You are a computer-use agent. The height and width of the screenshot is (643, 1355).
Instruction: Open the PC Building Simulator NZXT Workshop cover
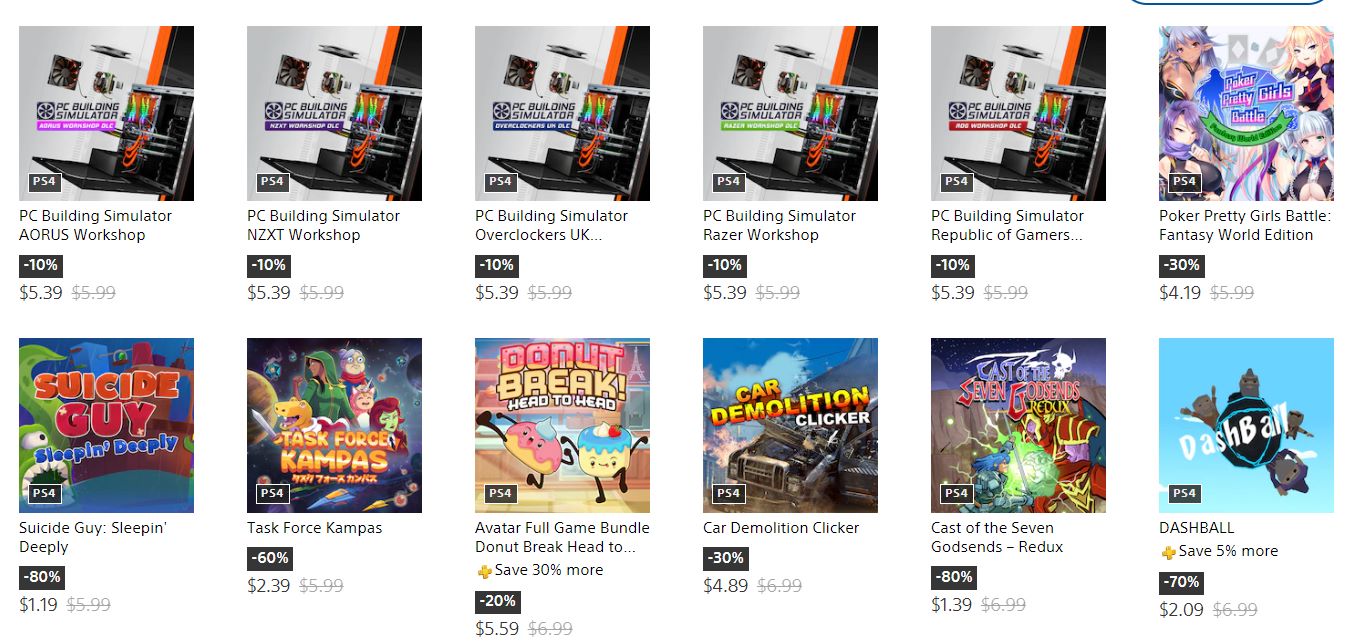click(x=334, y=113)
